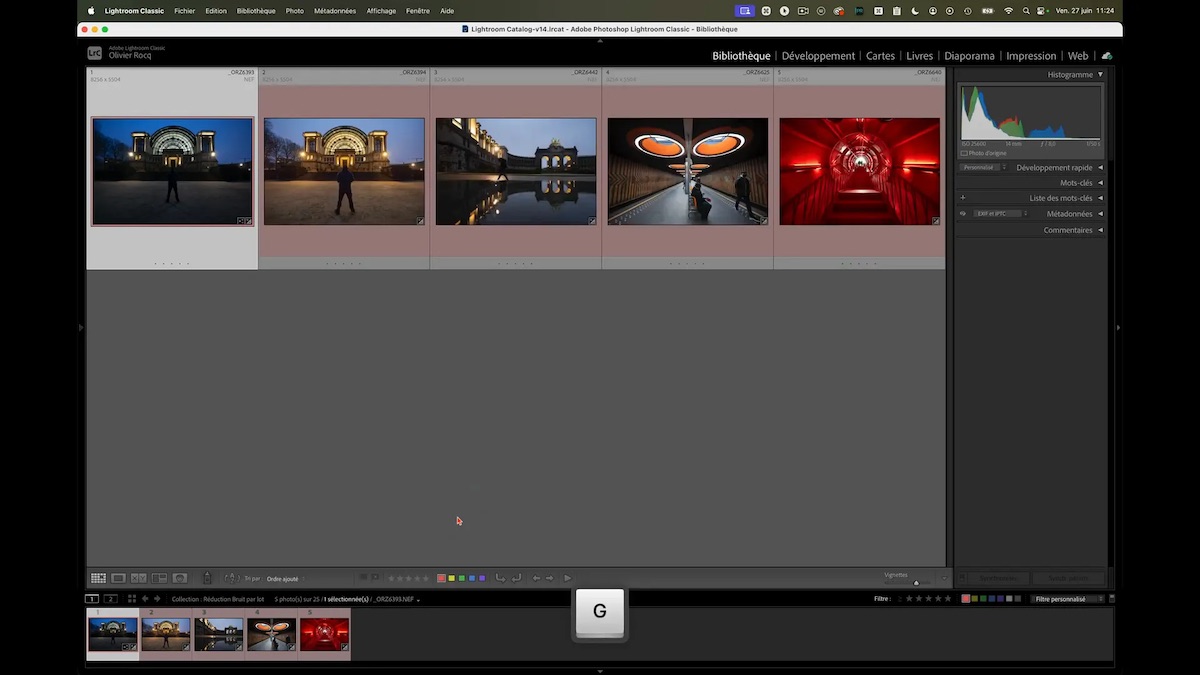This screenshot has height=675, width=1200.
Task: Select the orange ceiling station photo in grid
Action: 688,171
